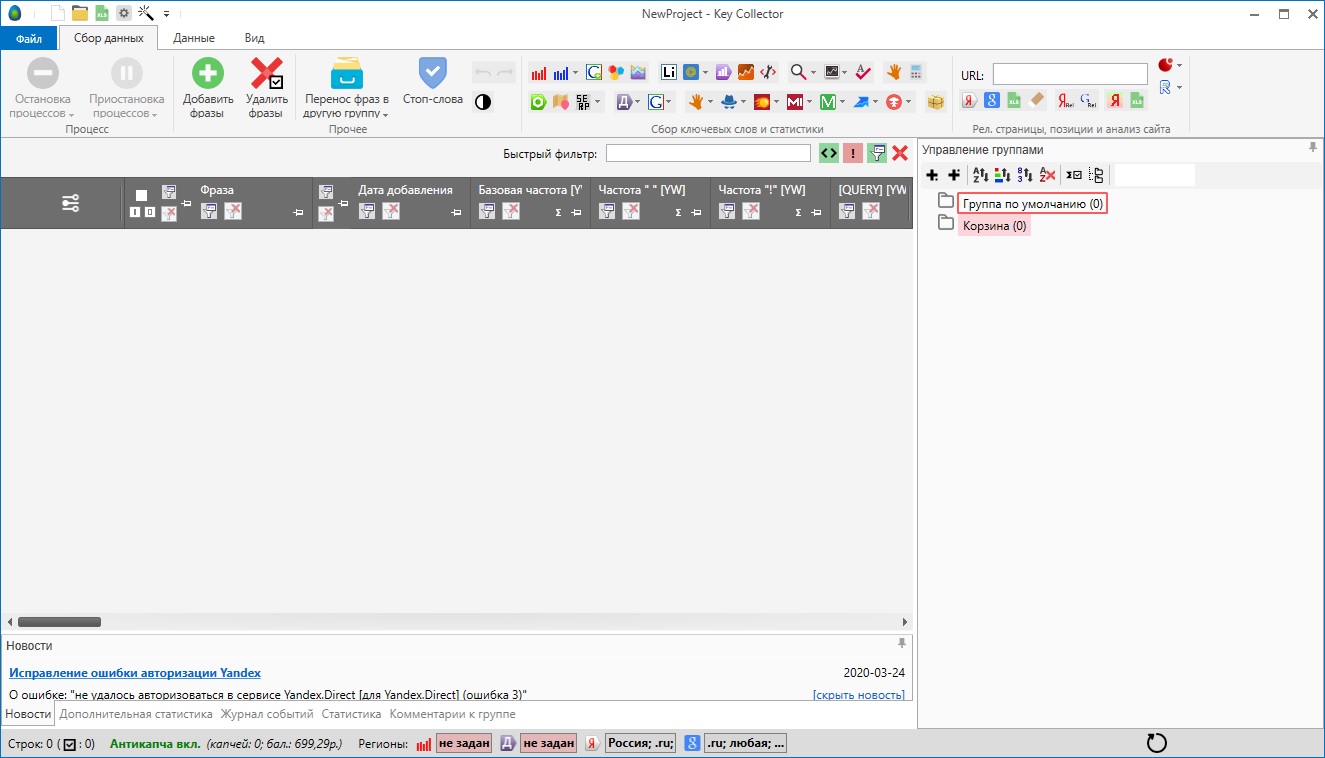Open the Дополнительная статистика tab

136,714
